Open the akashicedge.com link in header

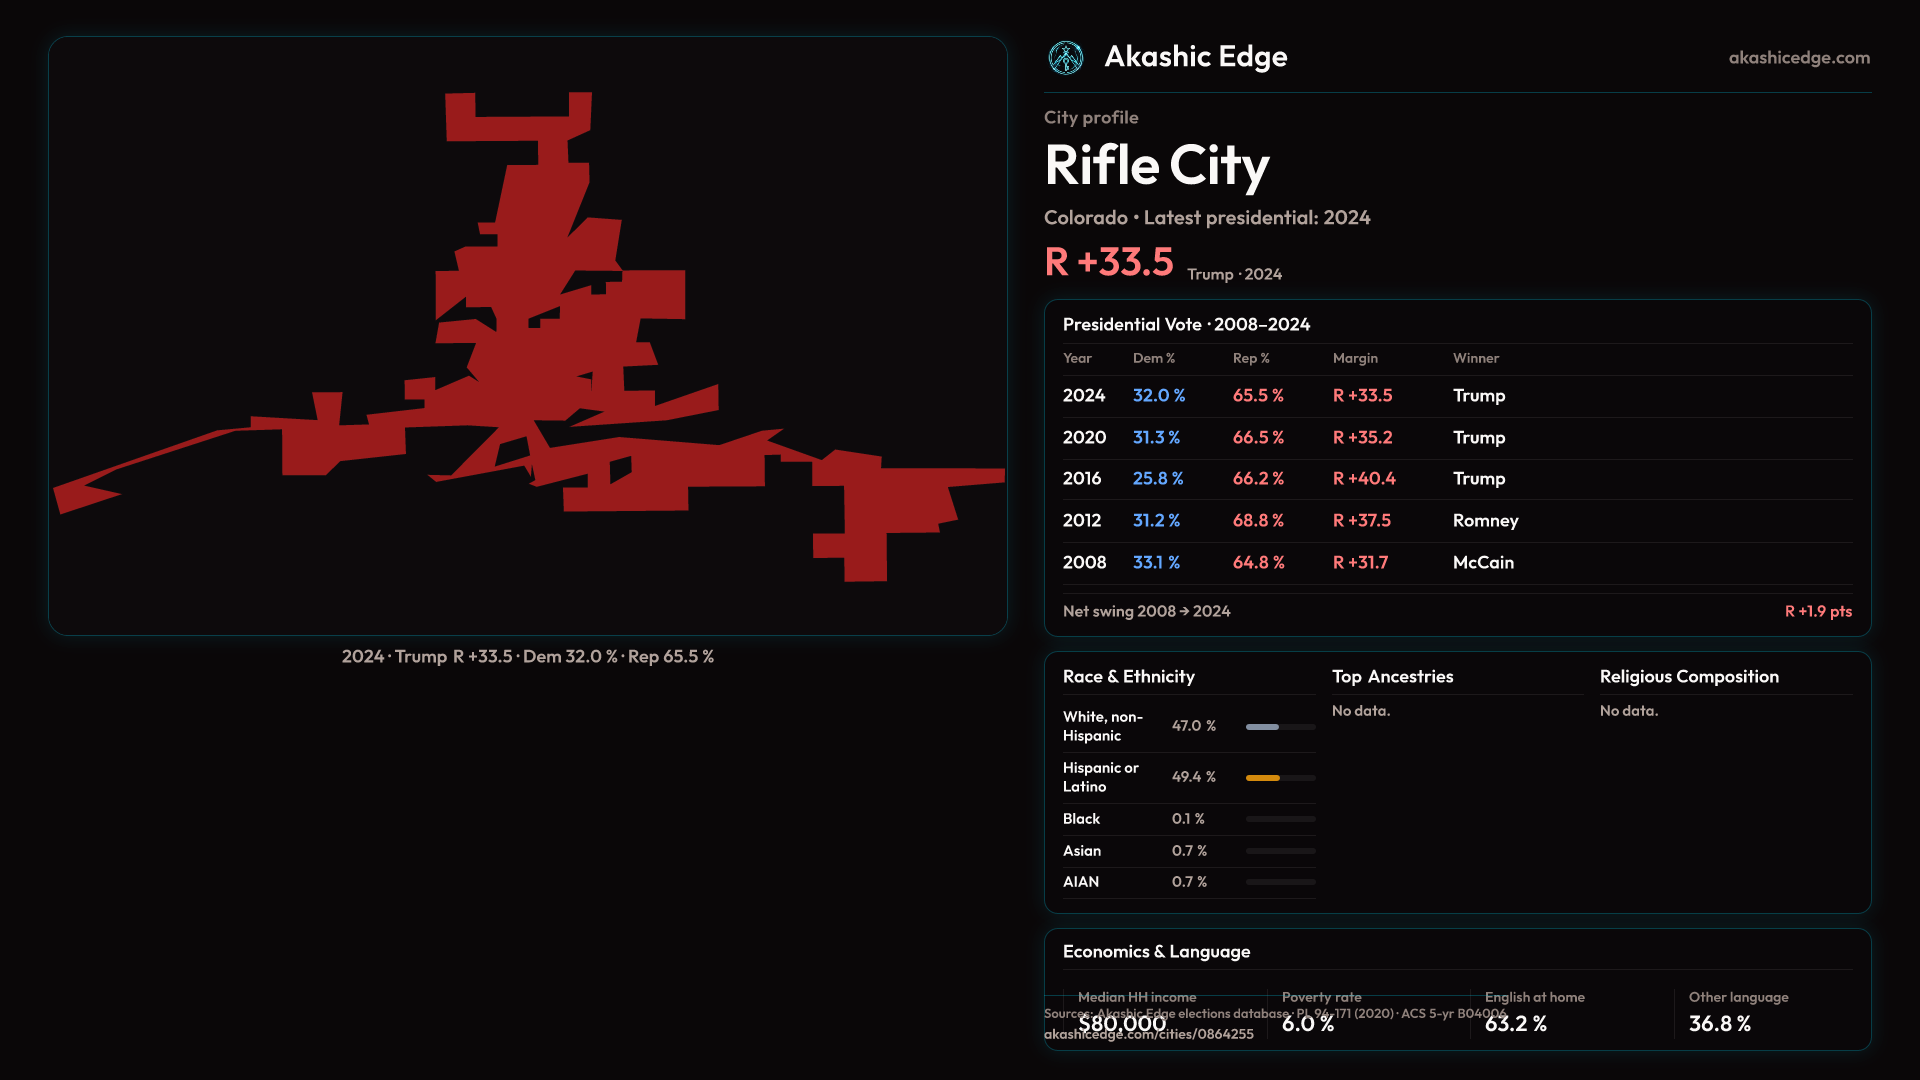[x=1798, y=58]
